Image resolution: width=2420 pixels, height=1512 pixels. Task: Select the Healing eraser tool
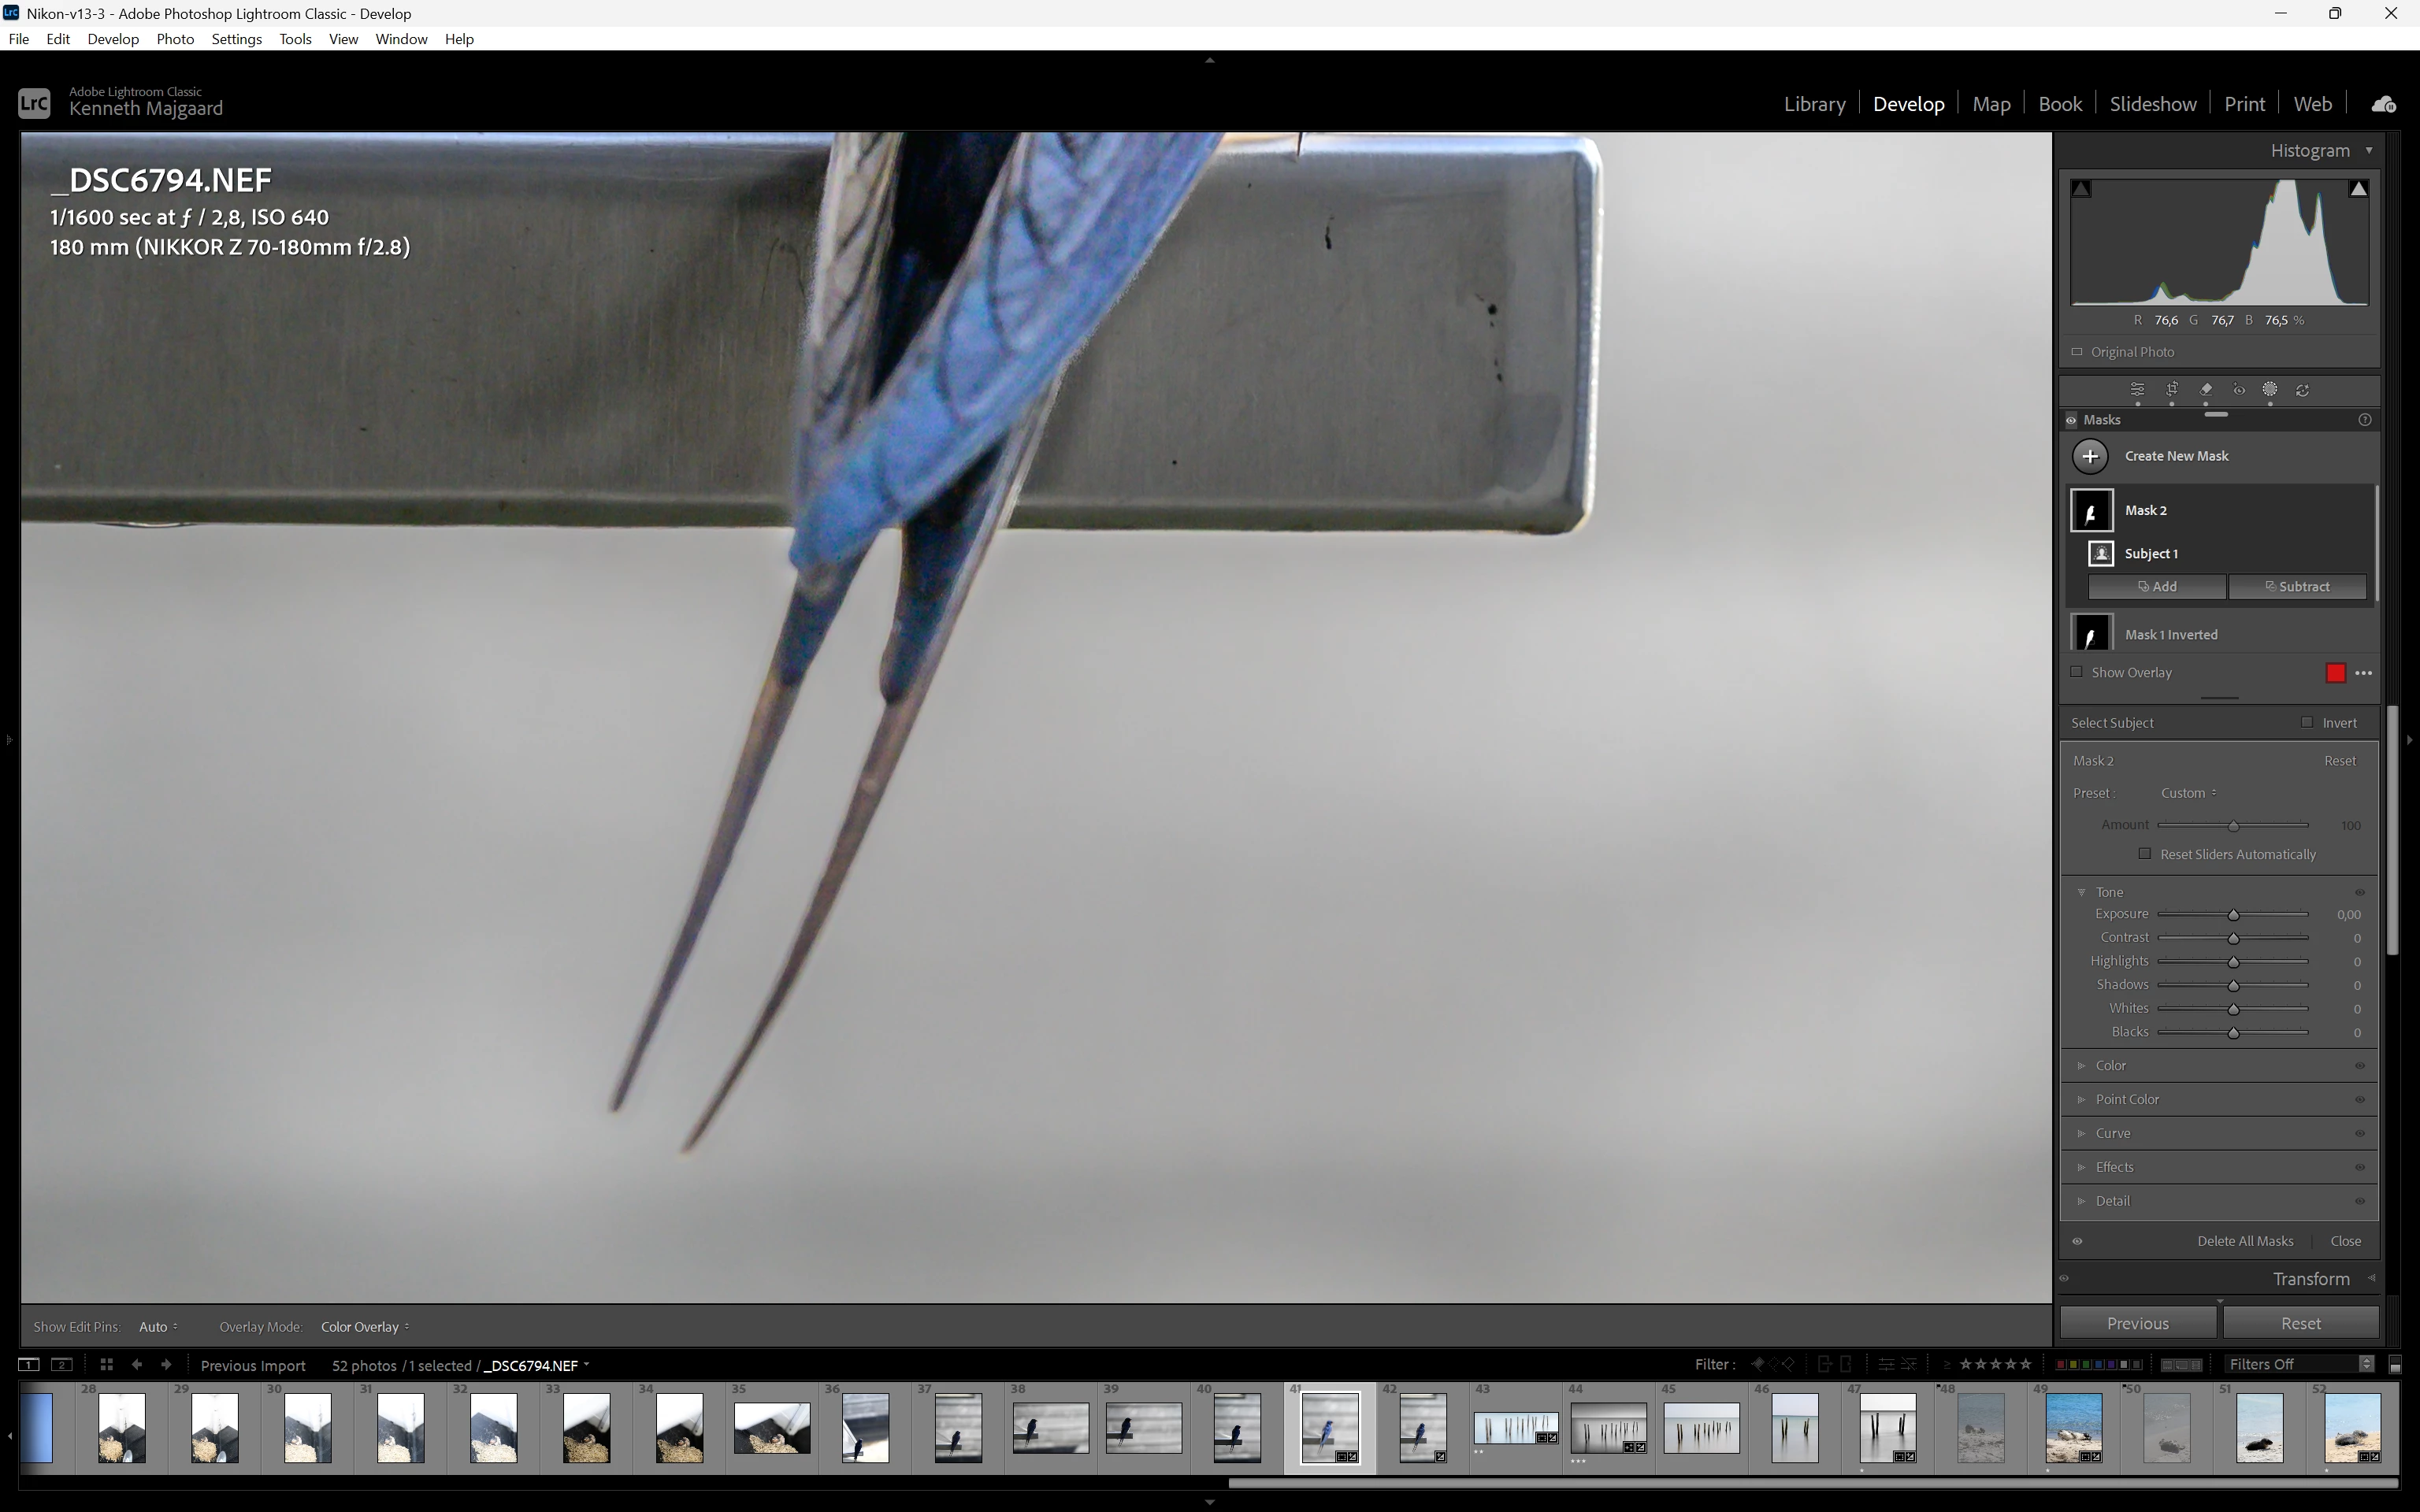(x=2206, y=390)
